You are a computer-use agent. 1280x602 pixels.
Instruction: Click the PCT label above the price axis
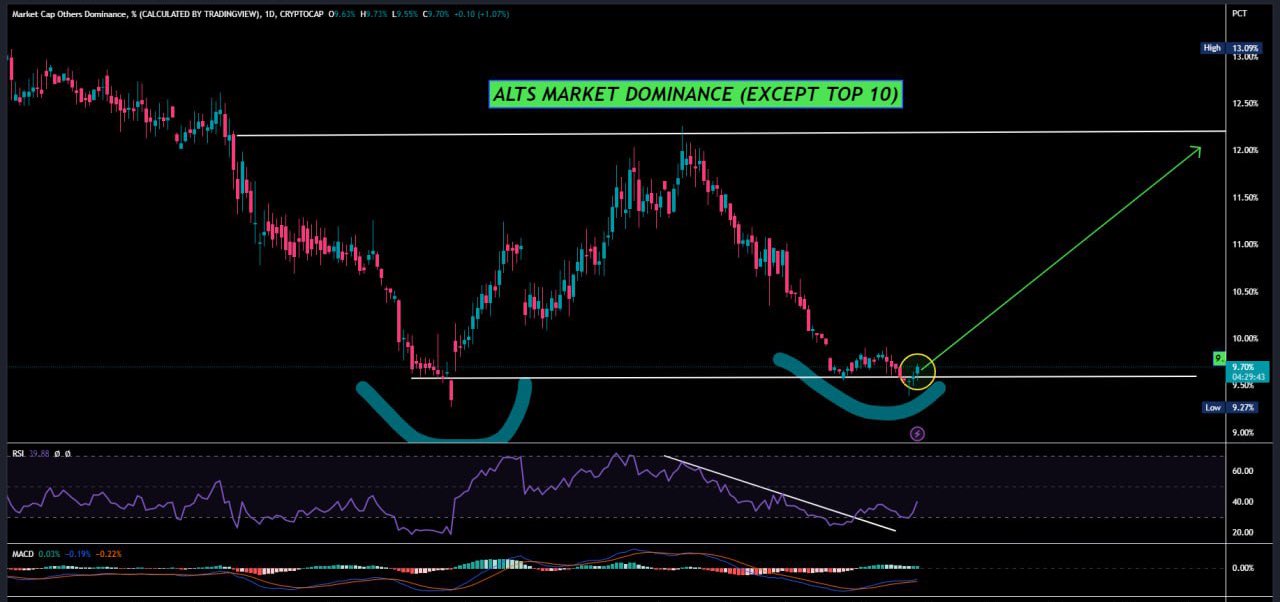pyautogui.click(x=1240, y=13)
